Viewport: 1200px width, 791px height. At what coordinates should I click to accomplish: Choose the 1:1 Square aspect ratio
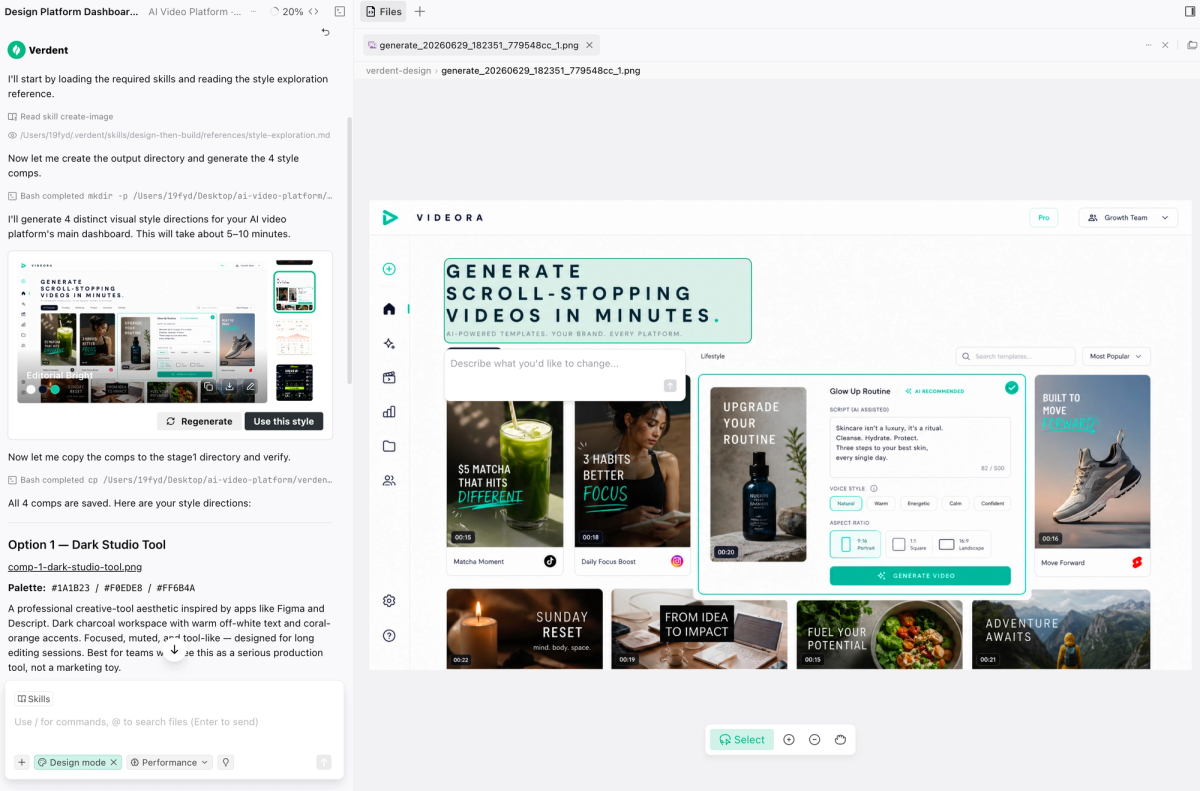(x=910, y=544)
